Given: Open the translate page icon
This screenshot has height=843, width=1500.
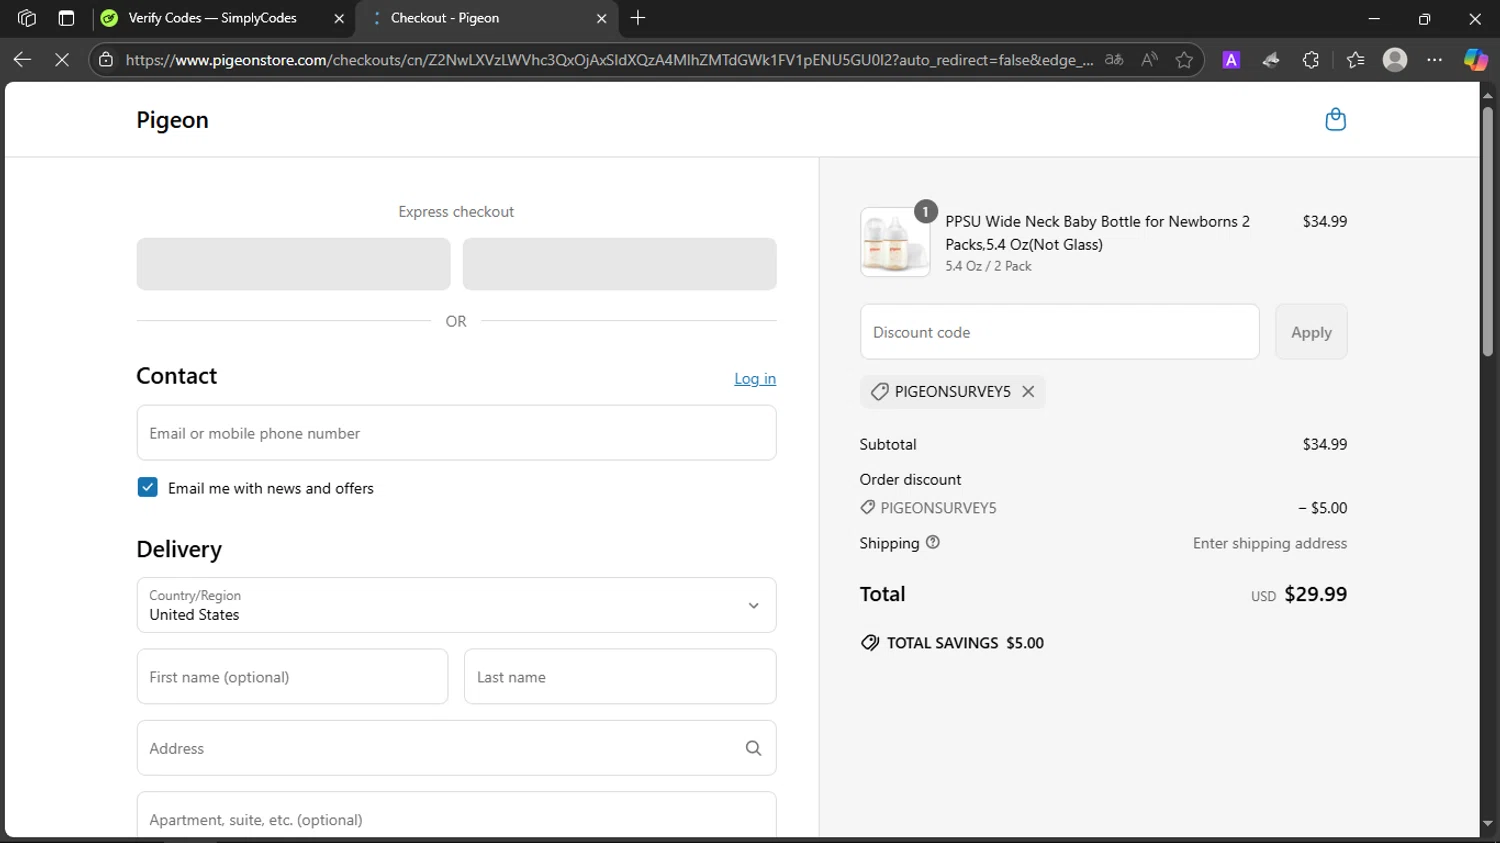Looking at the screenshot, I should click(x=1114, y=60).
